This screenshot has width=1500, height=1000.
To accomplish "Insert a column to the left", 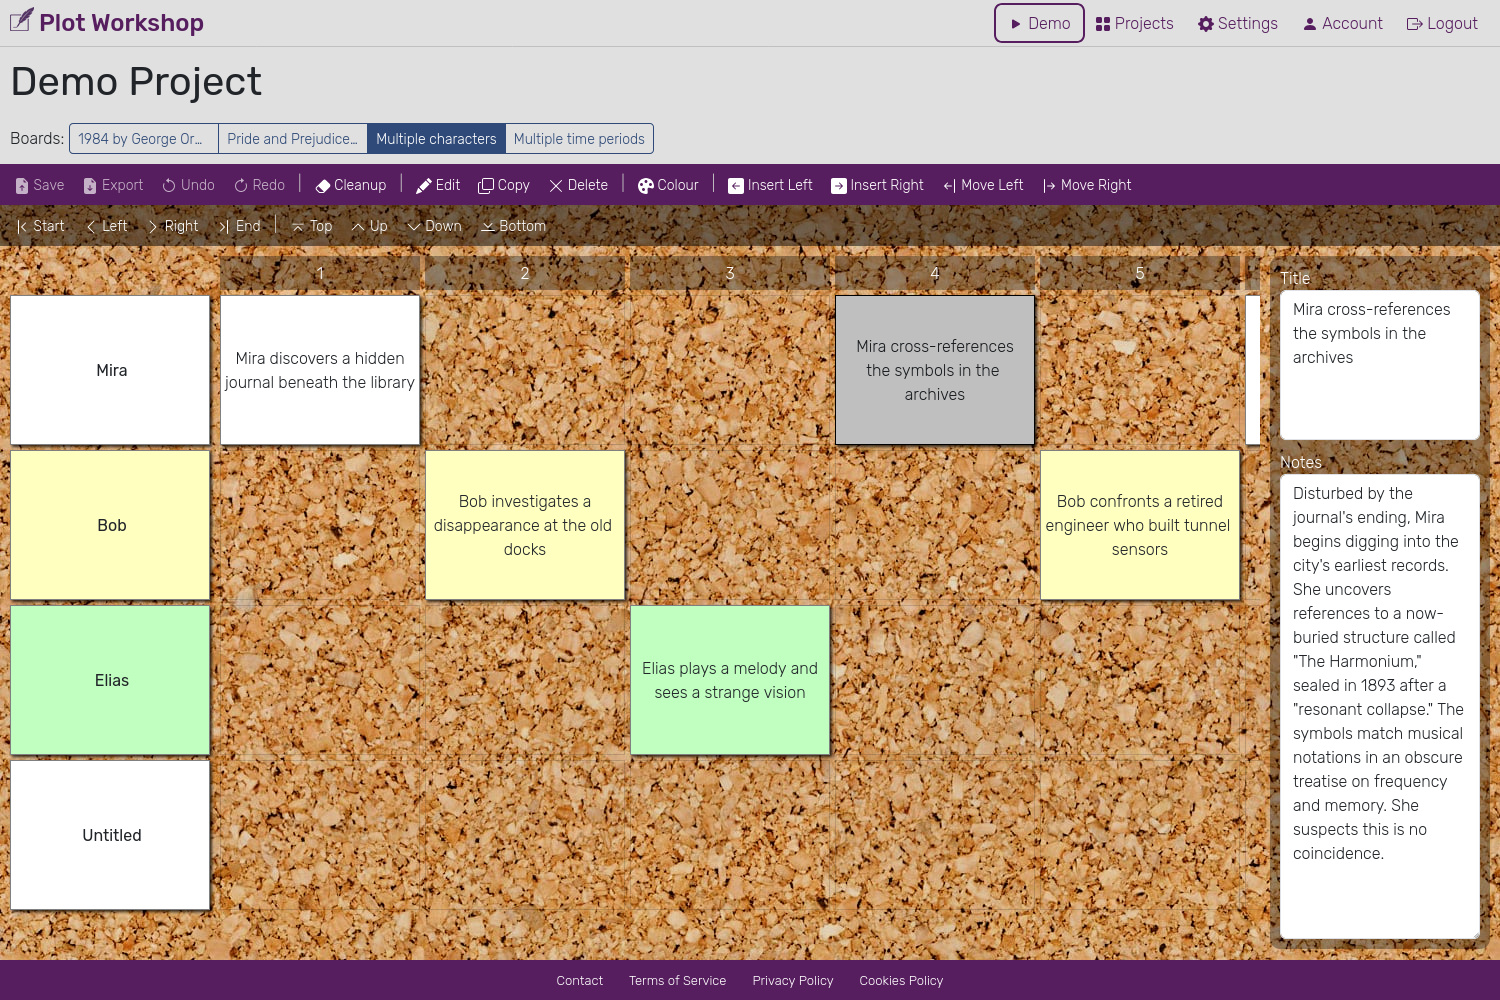I will [770, 185].
